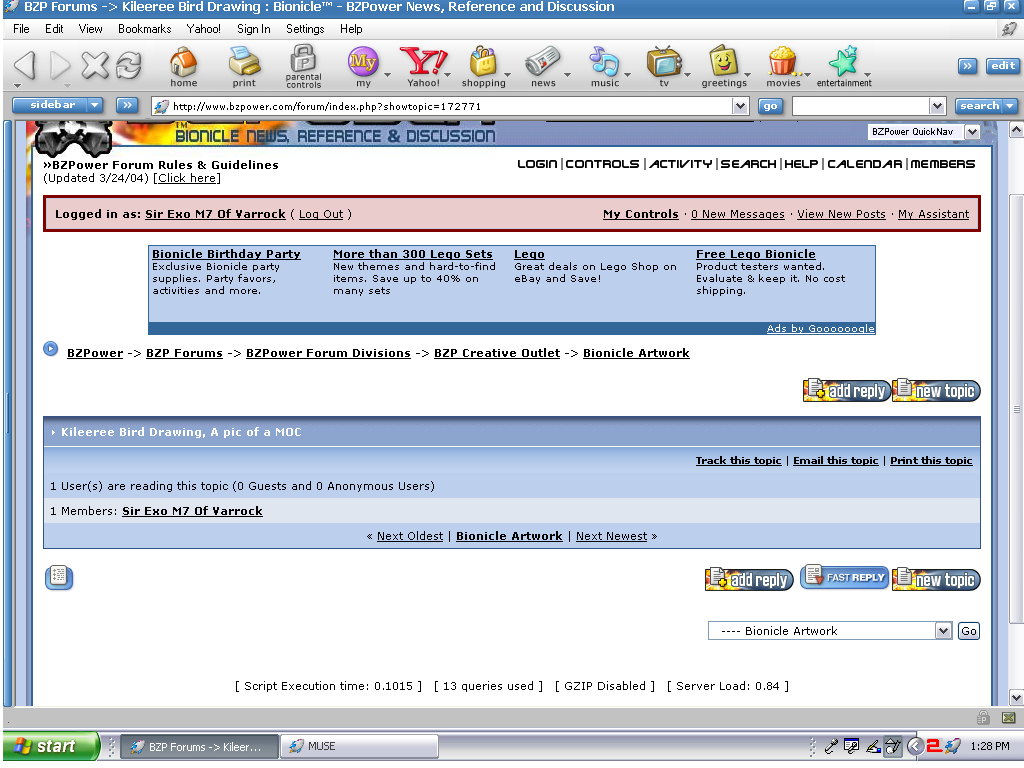The width and height of the screenshot is (1024, 768).
Task: Open the home toolbar icon
Action: point(184,67)
